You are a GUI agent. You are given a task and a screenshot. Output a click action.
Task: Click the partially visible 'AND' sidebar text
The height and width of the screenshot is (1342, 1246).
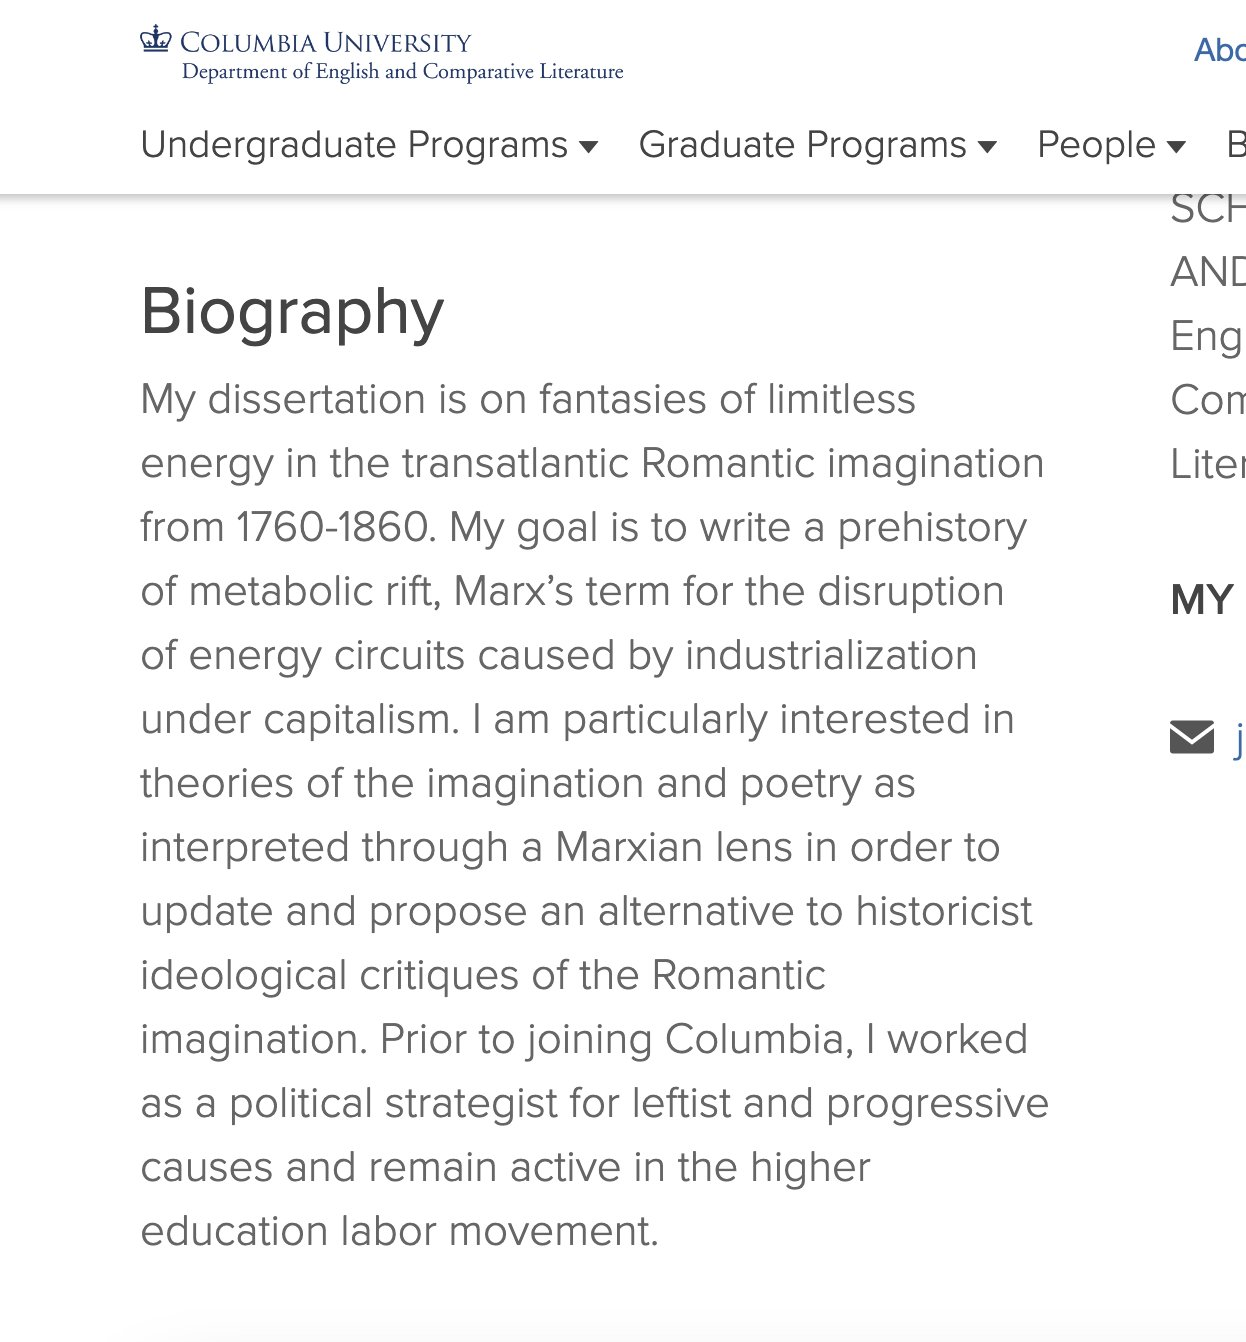(x=1207, y=272)
